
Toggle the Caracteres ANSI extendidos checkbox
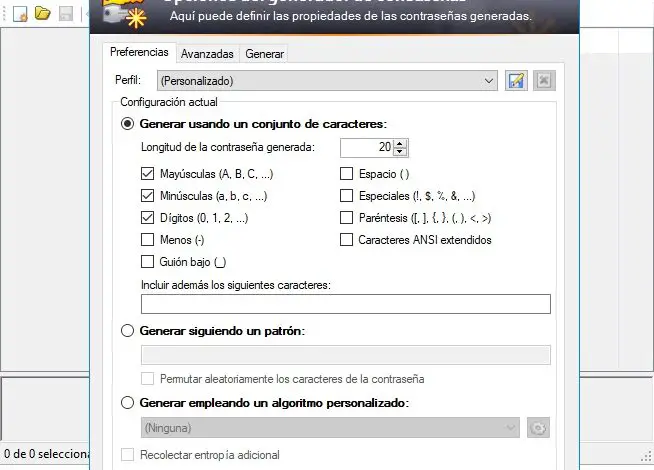347,240
